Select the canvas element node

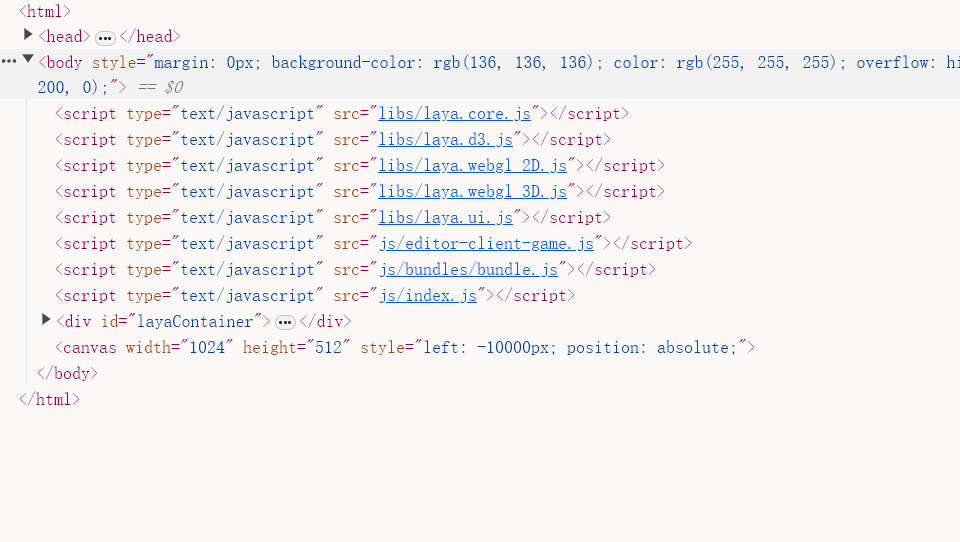[90, 348]
